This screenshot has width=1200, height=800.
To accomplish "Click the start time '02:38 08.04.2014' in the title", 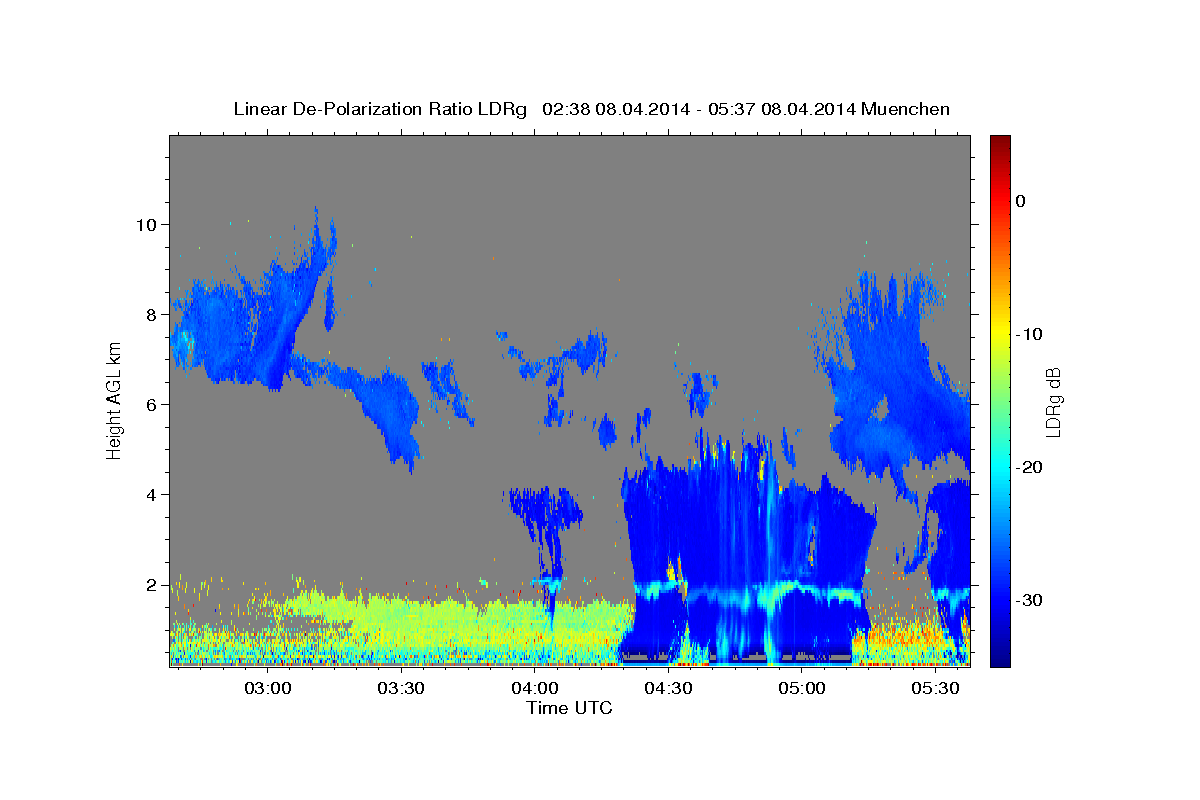I will 616,109.
